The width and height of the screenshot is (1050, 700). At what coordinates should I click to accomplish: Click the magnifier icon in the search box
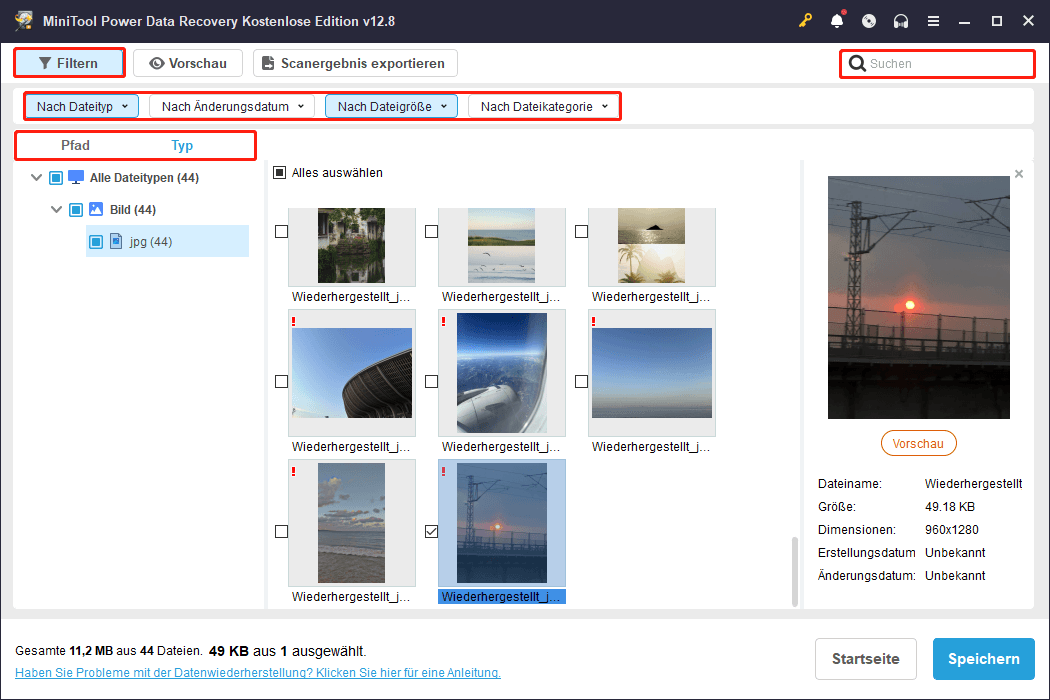858,63
